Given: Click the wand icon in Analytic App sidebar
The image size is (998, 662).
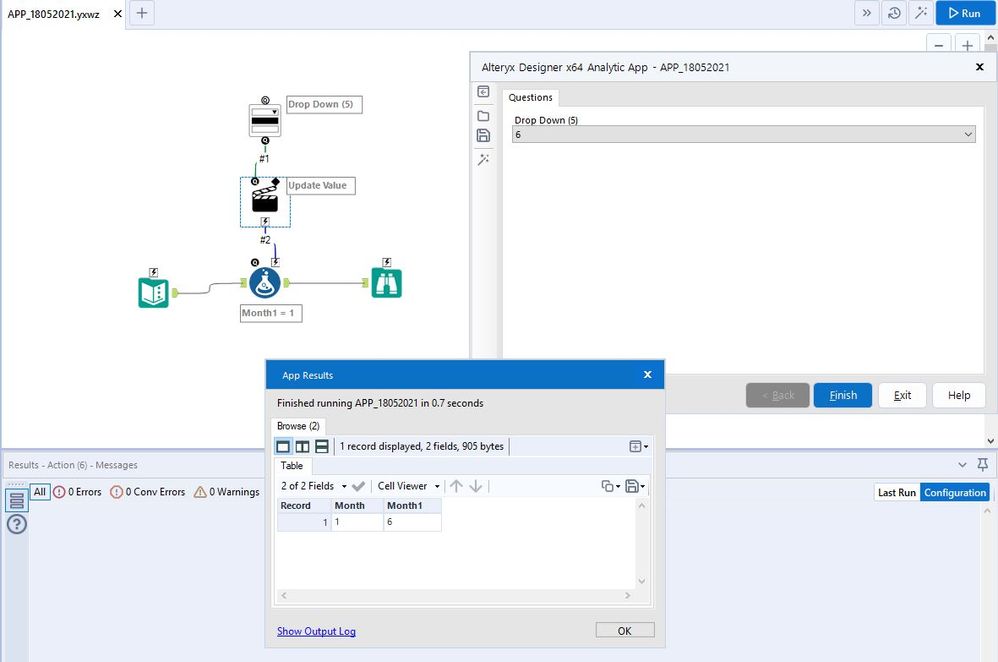Looking at the screenshot, I should (x=484, y=159).
